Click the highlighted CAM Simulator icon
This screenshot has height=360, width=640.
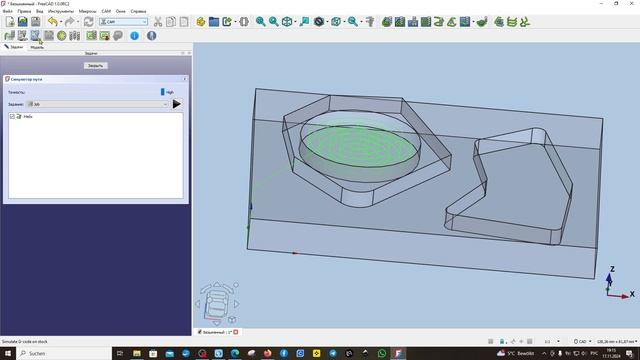[36, 36]
